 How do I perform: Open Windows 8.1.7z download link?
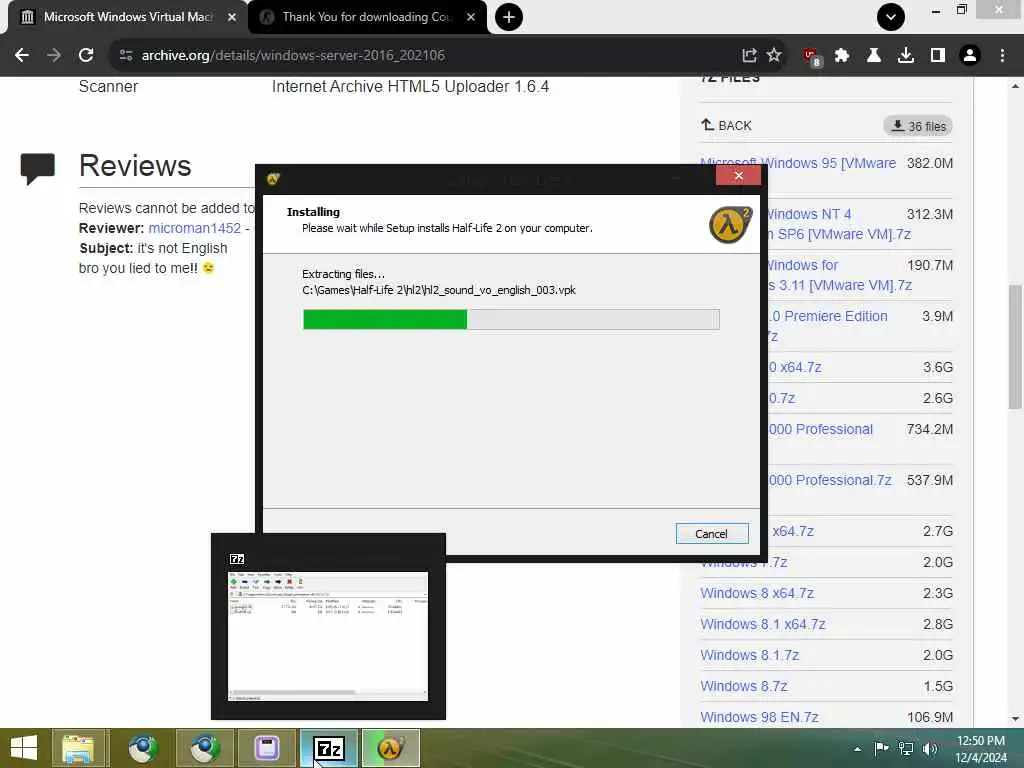pos(750,655)
